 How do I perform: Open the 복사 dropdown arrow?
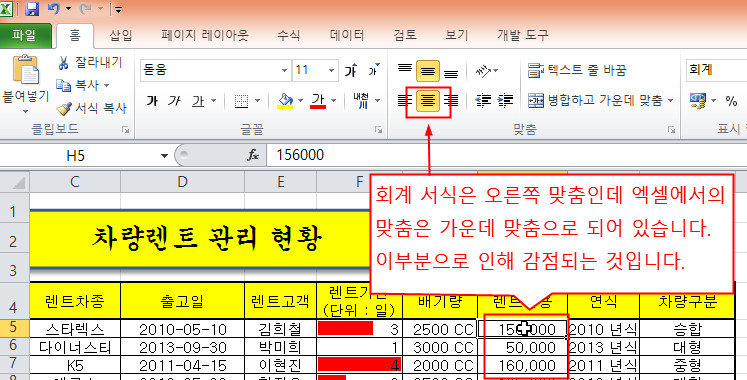(107, 86)
